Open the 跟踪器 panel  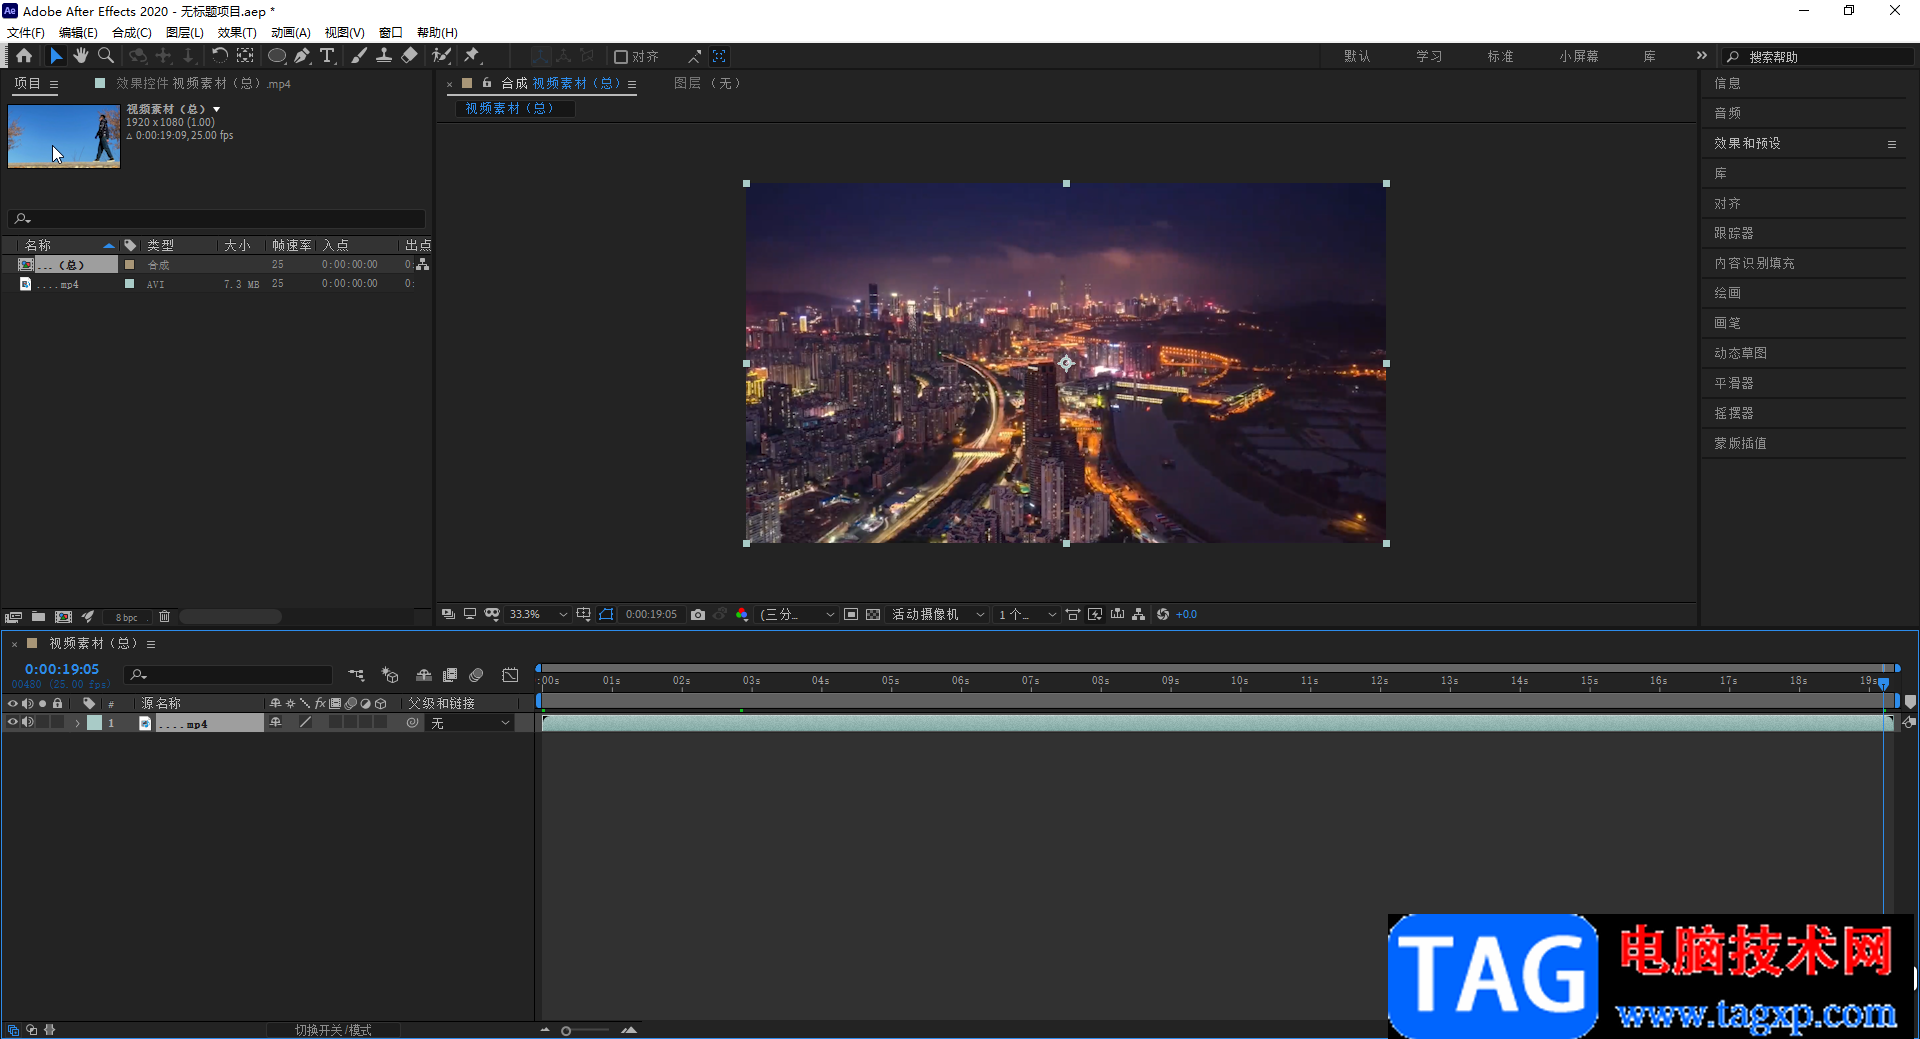click(1734, 233)
